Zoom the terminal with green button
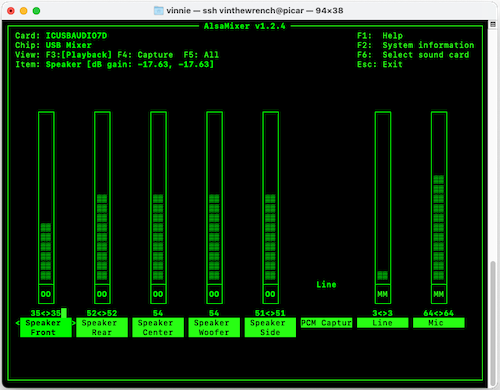 (x=36, y=11)
